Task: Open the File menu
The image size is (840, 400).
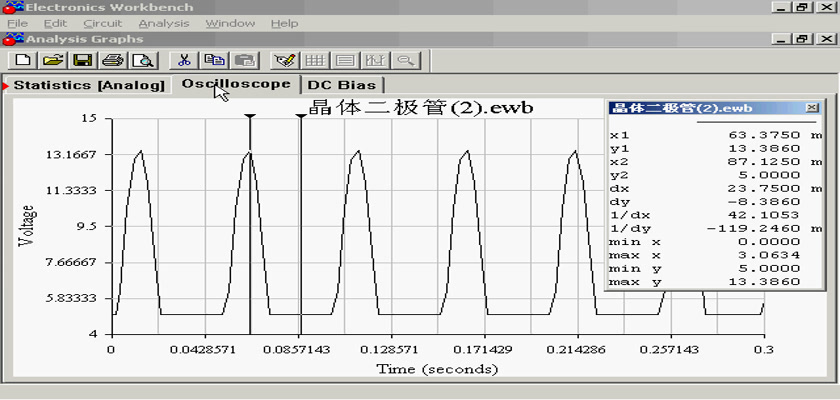Action: [17, 23]
